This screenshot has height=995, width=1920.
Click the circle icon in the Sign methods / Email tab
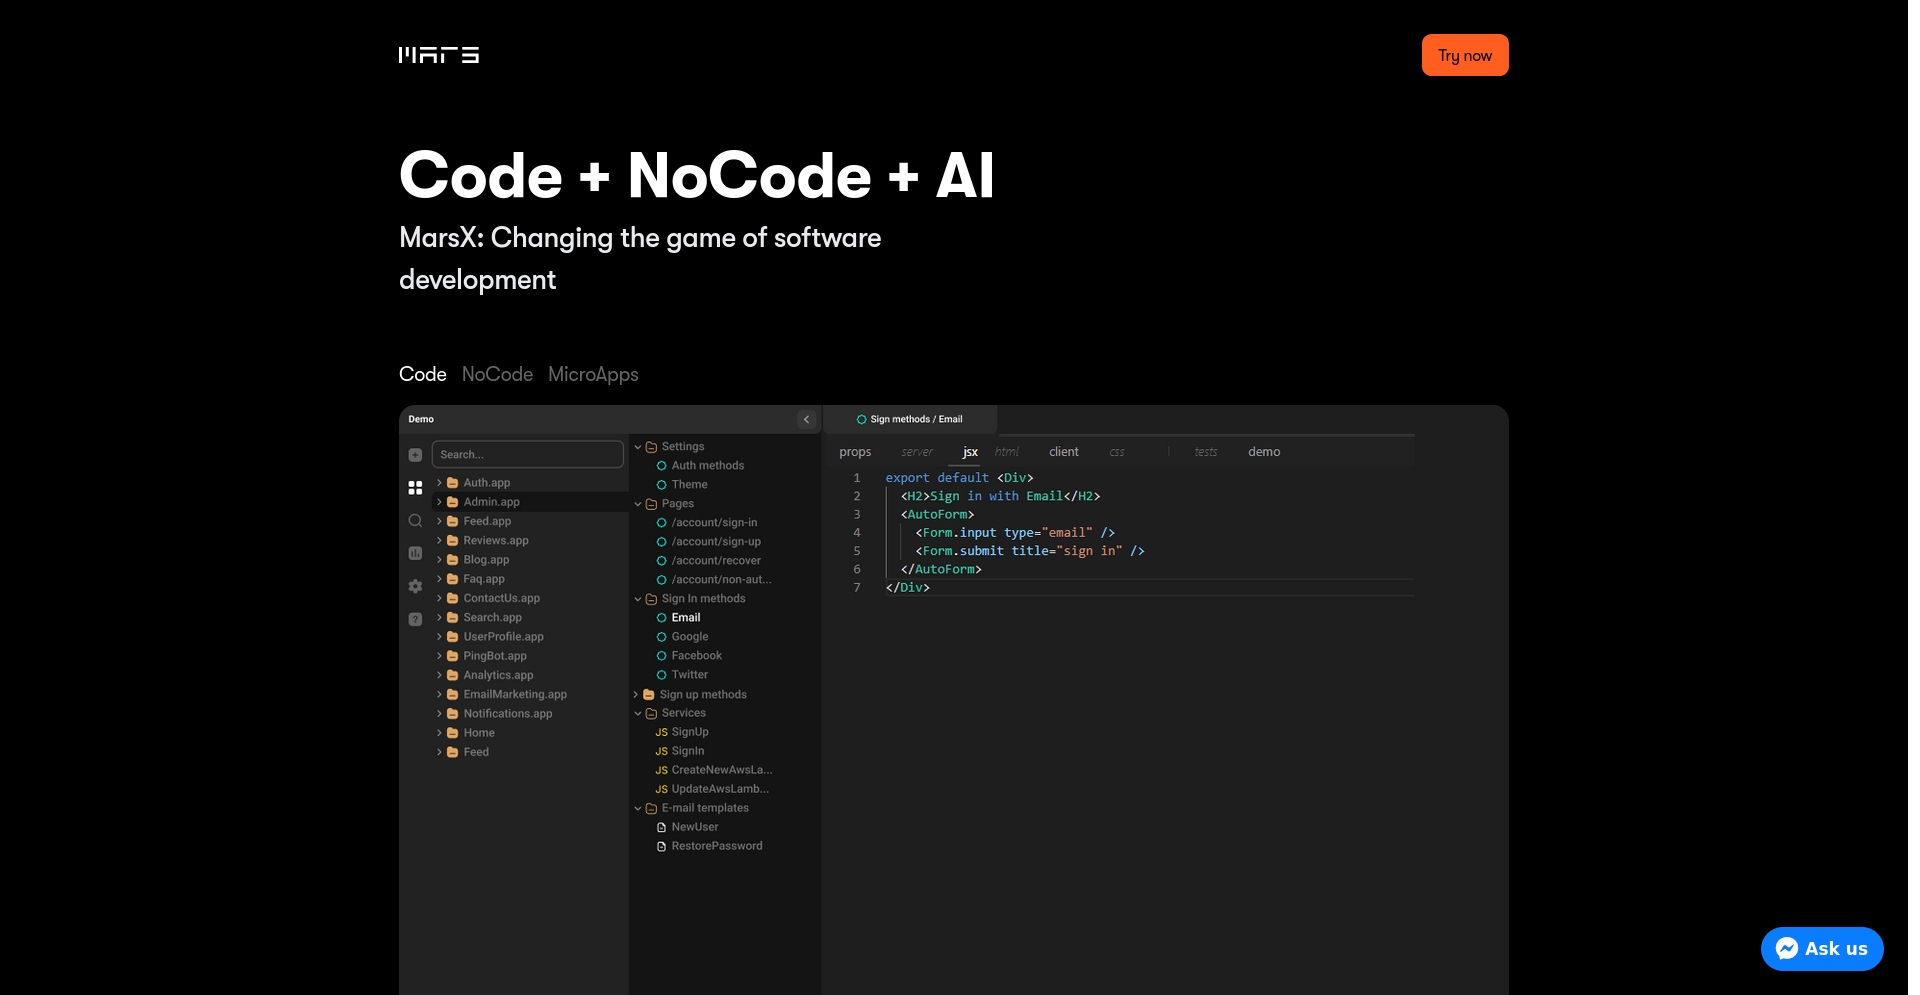pos(861,419)
